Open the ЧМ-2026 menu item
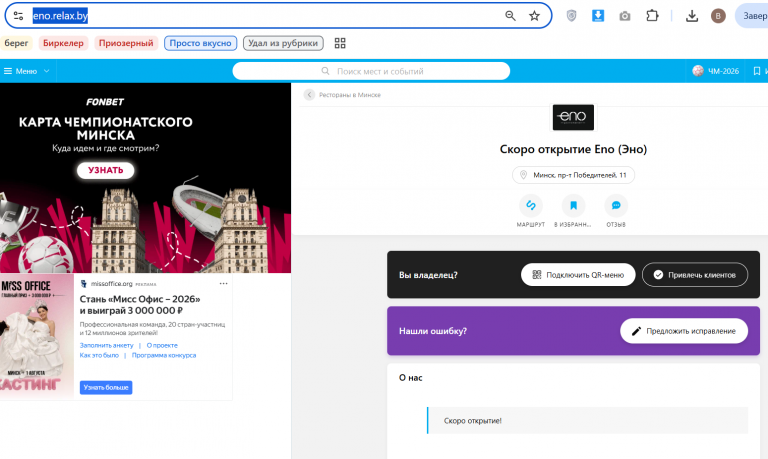 point(716,71)
